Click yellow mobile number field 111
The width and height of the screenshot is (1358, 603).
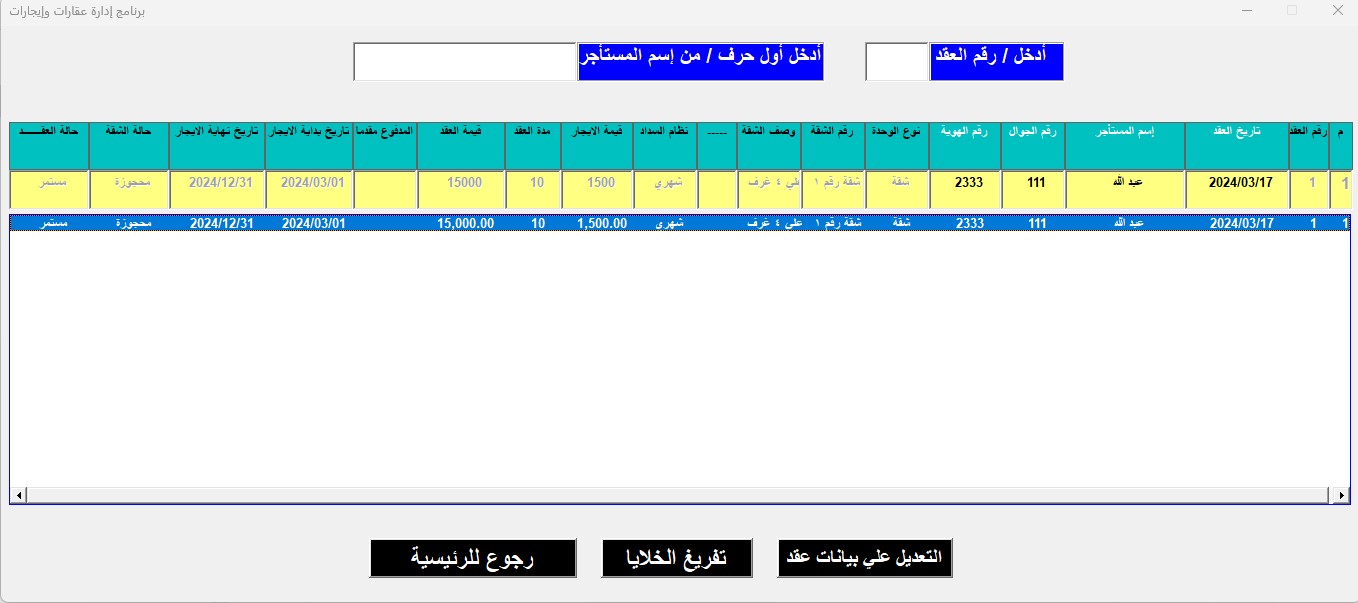[1033, 189]
